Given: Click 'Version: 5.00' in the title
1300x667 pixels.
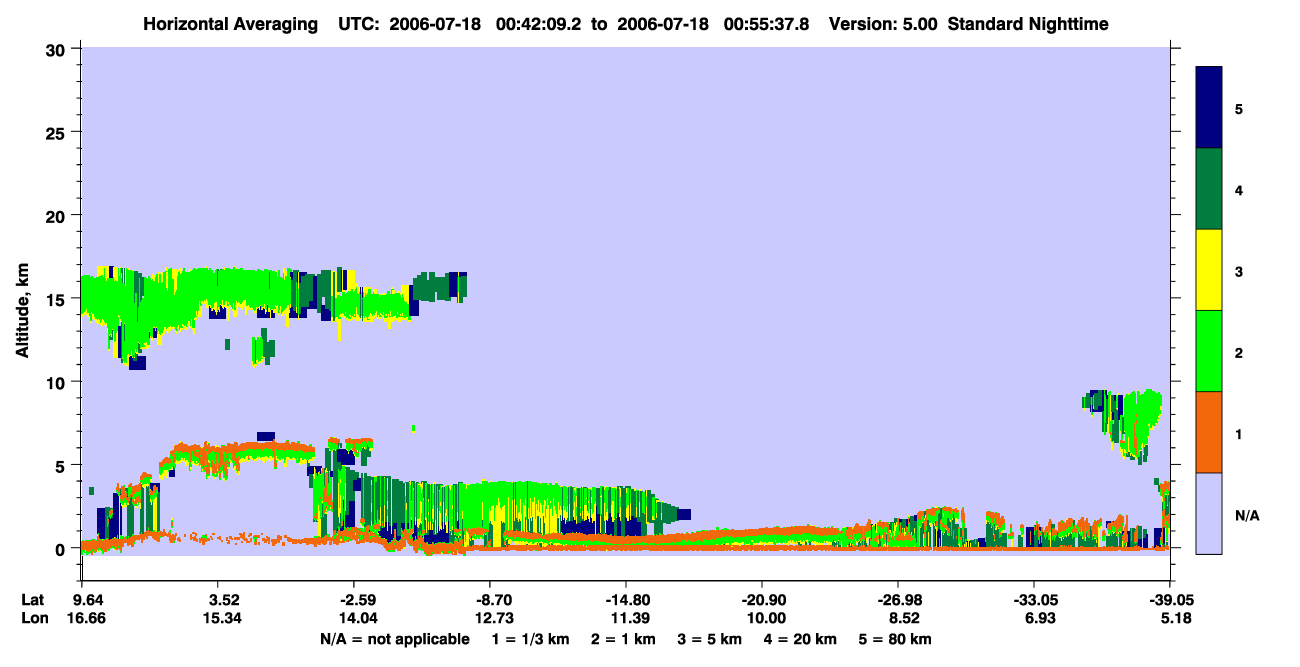Looking at the screenshot, I should click(x=883, y=24).
